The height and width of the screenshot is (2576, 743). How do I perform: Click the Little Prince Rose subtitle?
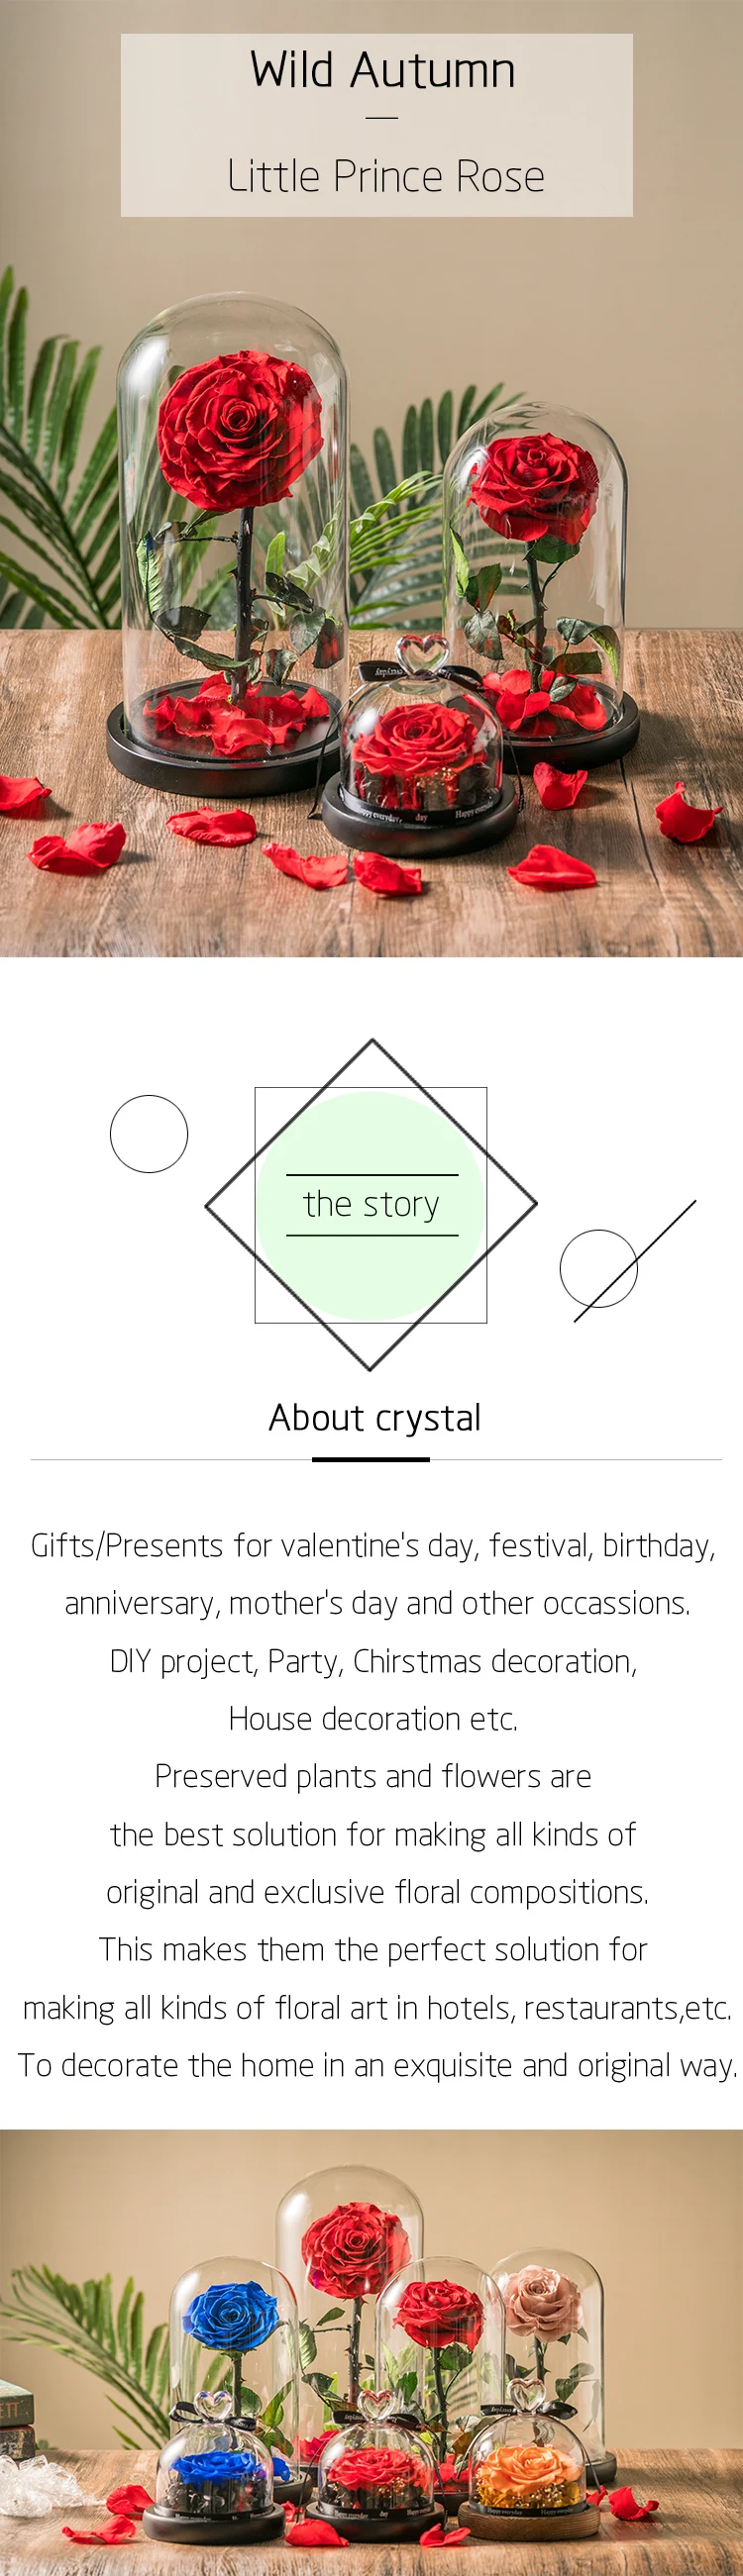coord(385,176)
